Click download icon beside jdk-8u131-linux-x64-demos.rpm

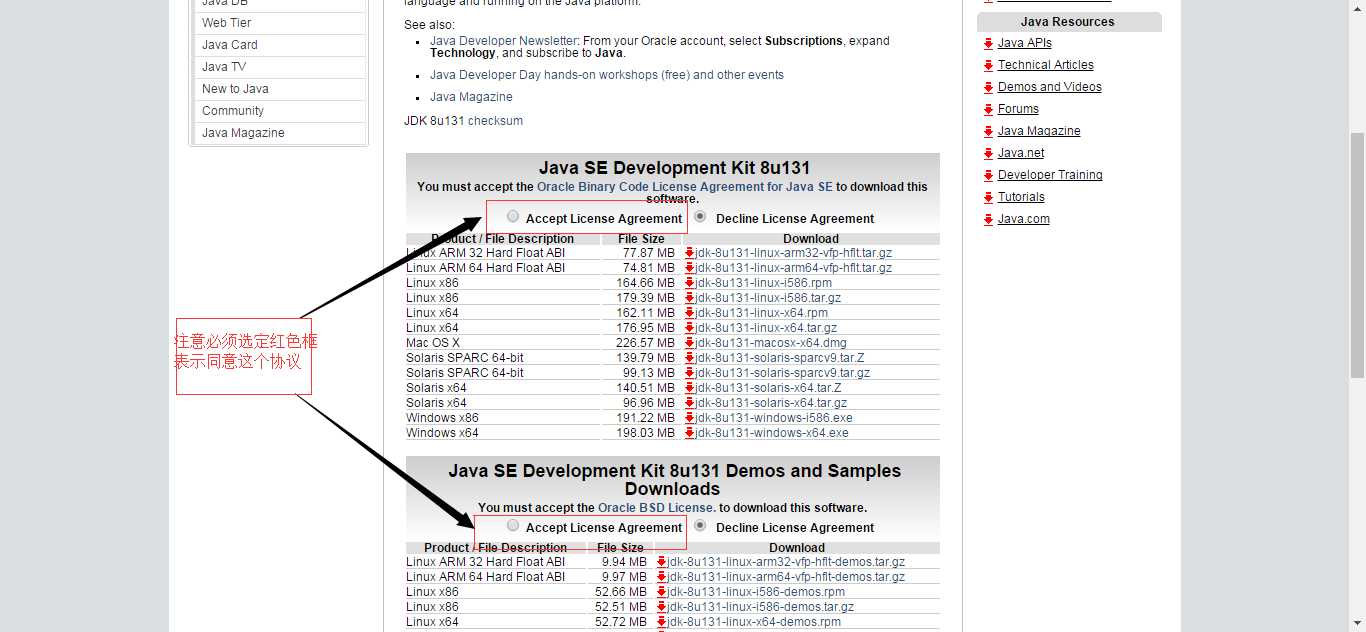(662, 622)
